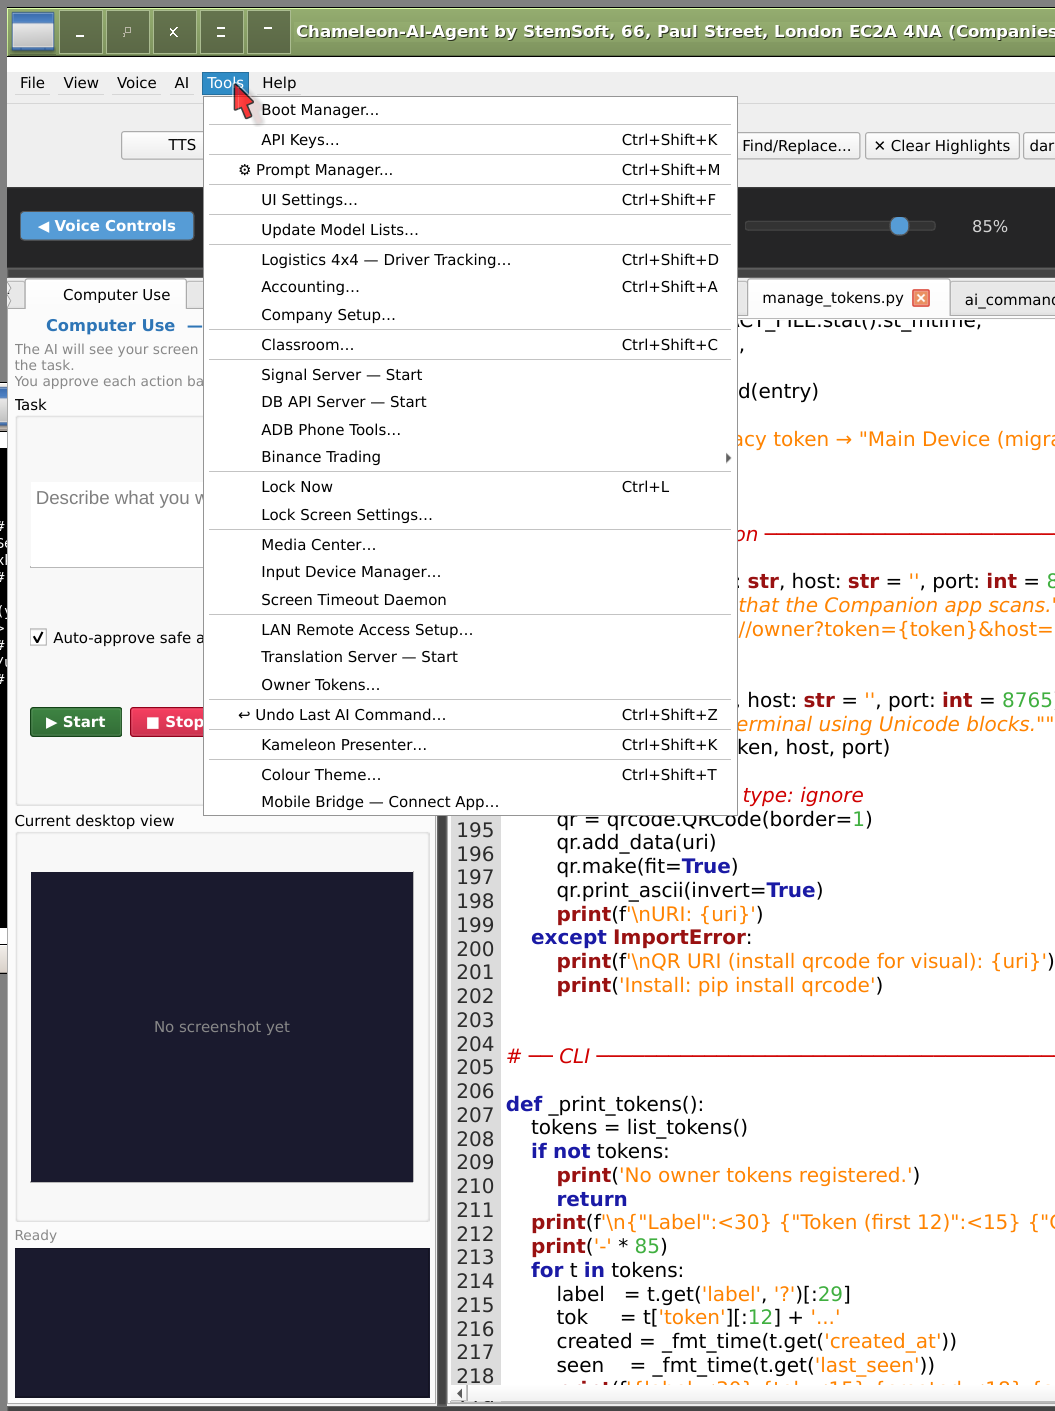The height and width of the screenshot is (1411, 1055).
Task: Toggle the Auto-approve safe actions checkbox
Action: coord(38,637)
